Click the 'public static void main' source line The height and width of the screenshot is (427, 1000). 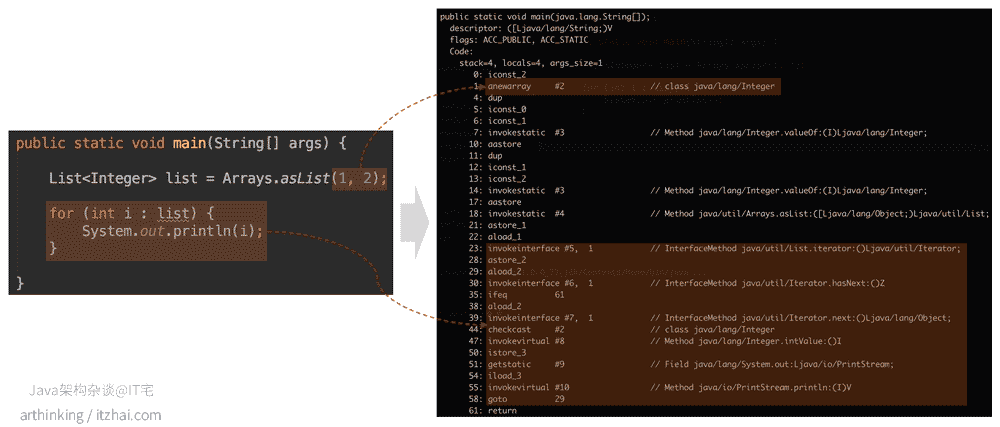click(181, 143)
